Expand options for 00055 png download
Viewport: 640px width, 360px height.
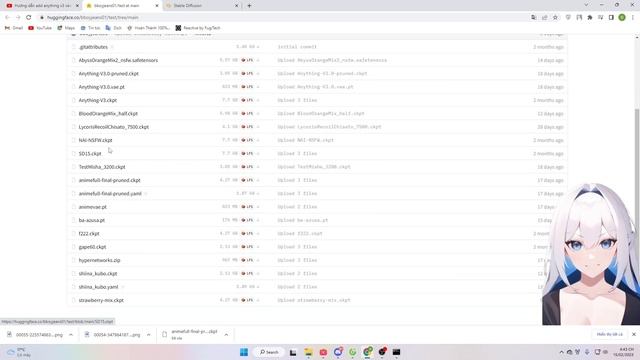coord(71,335)
